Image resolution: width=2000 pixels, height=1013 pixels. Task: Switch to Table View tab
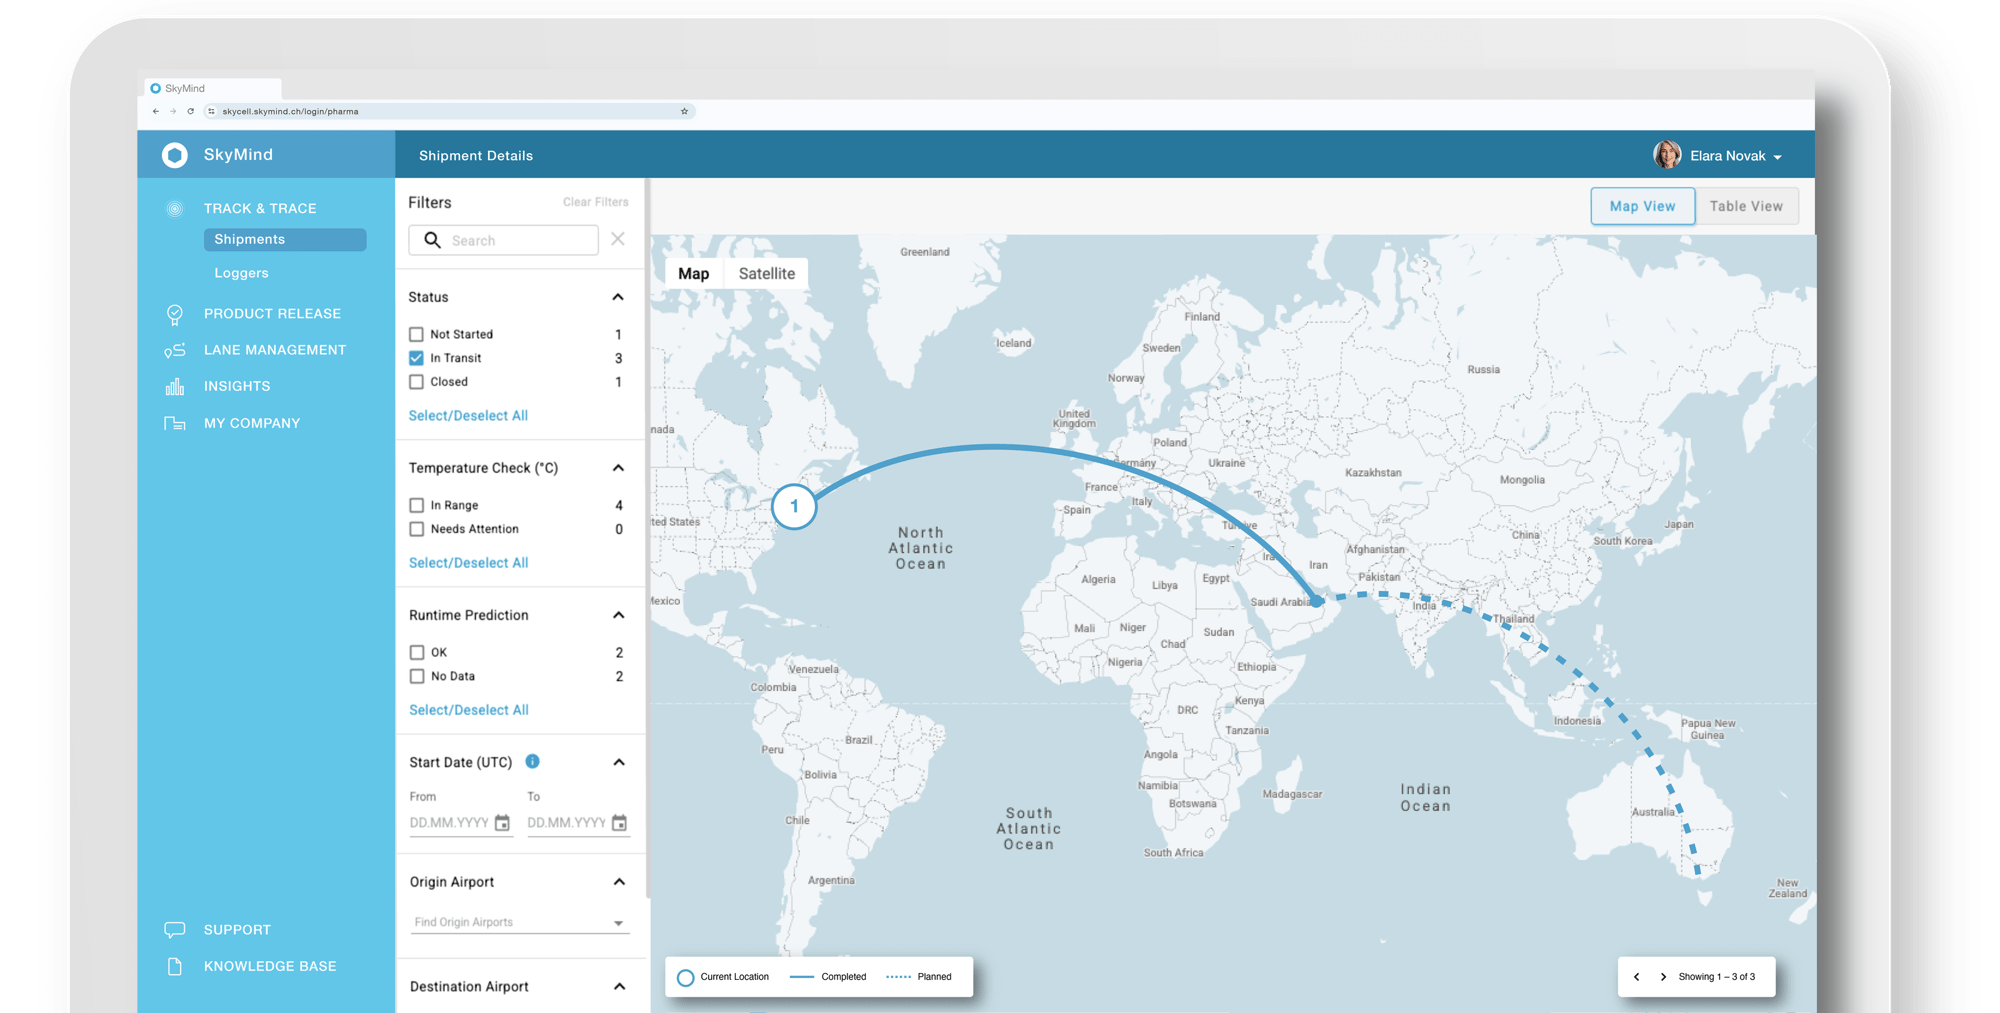coord(1746,206)
